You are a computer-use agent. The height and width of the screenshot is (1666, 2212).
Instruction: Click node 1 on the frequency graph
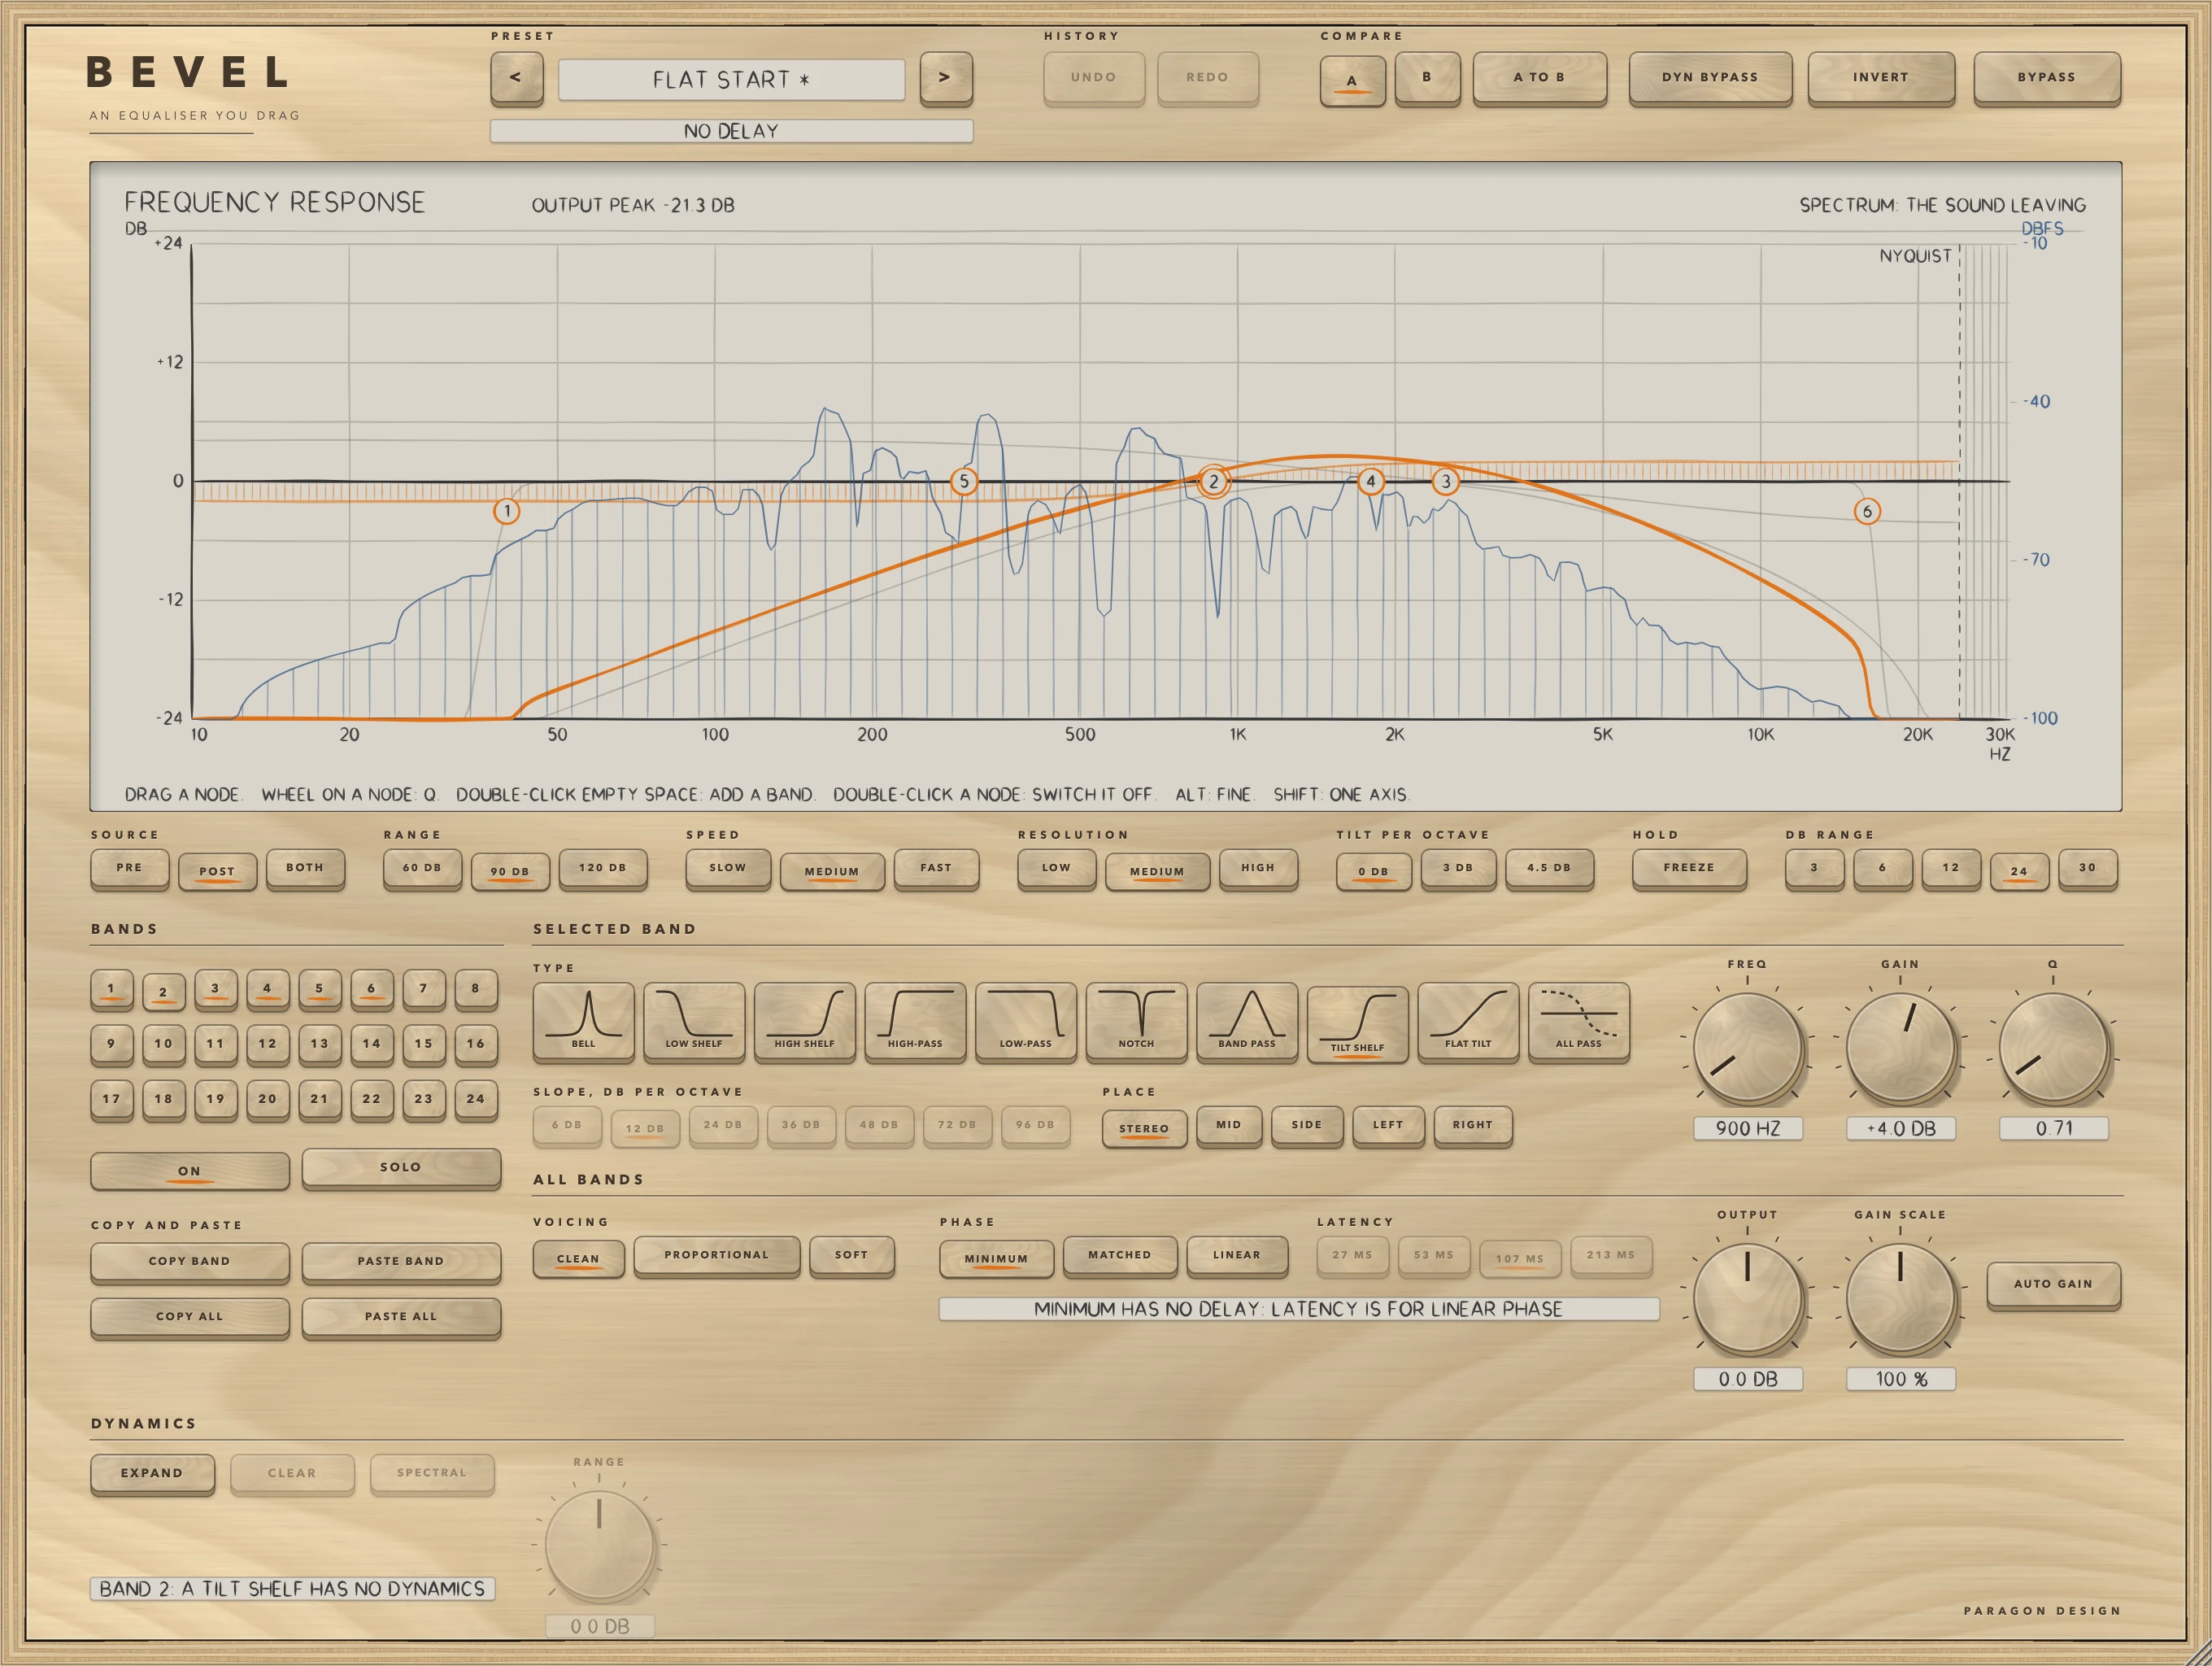point(507,511)
